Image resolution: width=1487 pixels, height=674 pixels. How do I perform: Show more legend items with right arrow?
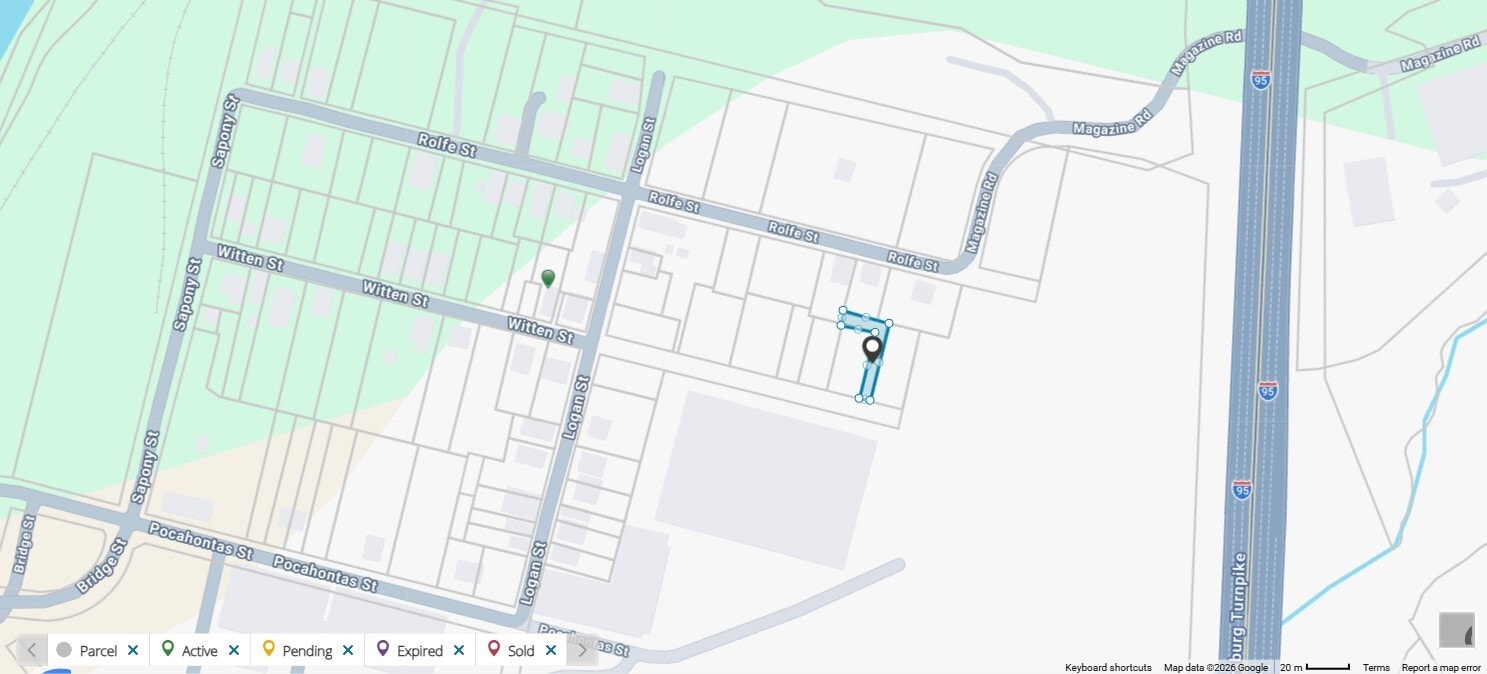click(x=582, y=650)
